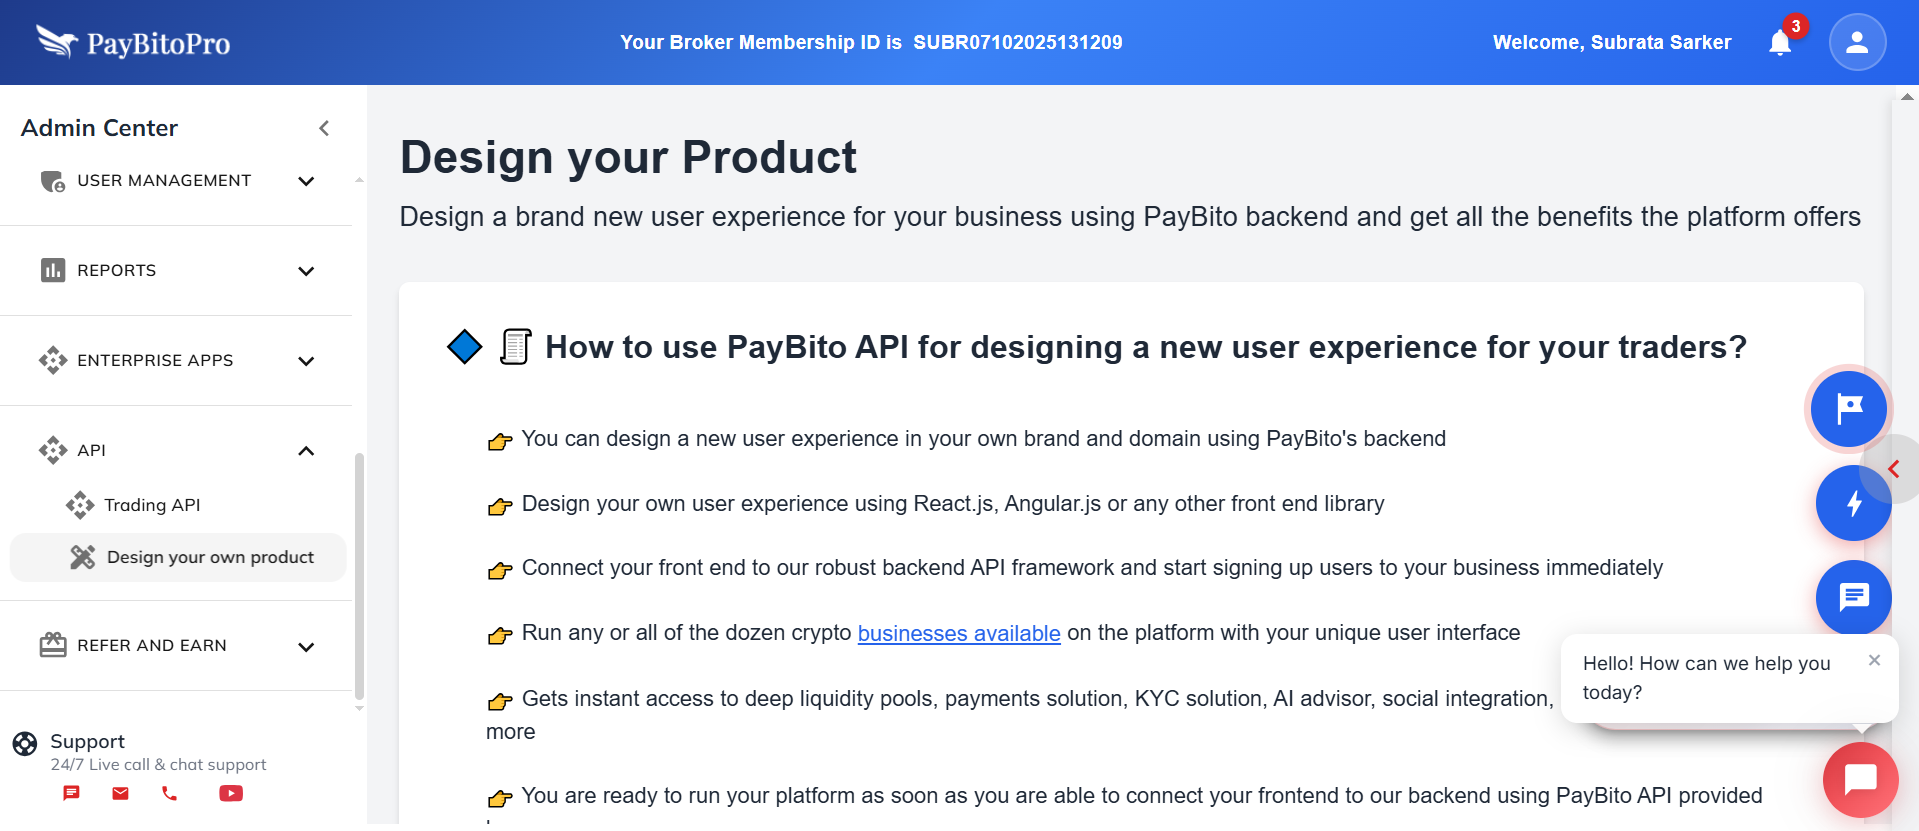The image size is (1919, 831).
Task: Click the PayBitoPro logo
Action: coord(130,42)
